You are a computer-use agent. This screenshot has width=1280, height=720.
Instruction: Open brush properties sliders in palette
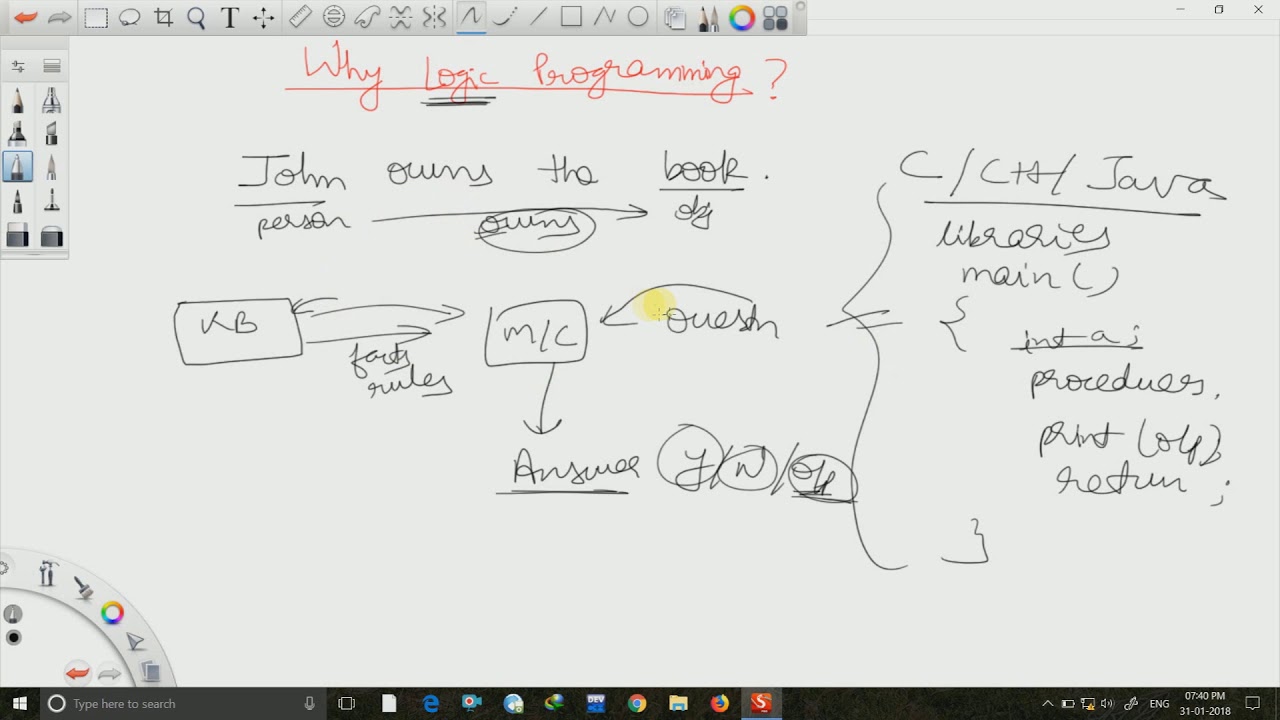[x=18, y=66]
